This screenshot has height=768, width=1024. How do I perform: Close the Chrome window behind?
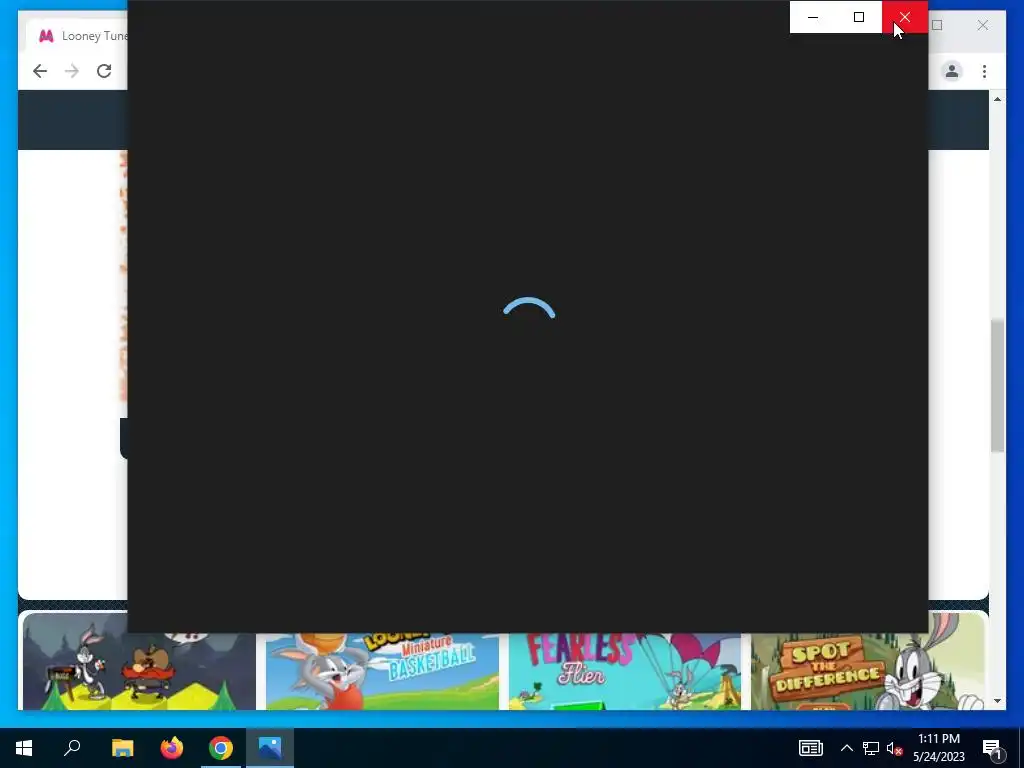tap(982, 25)
